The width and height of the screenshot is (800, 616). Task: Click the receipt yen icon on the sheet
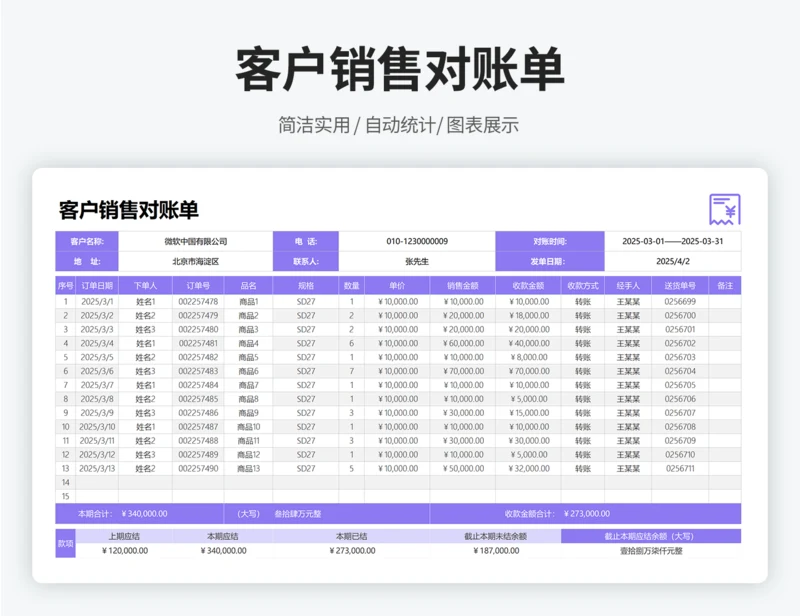pos(724,209)
